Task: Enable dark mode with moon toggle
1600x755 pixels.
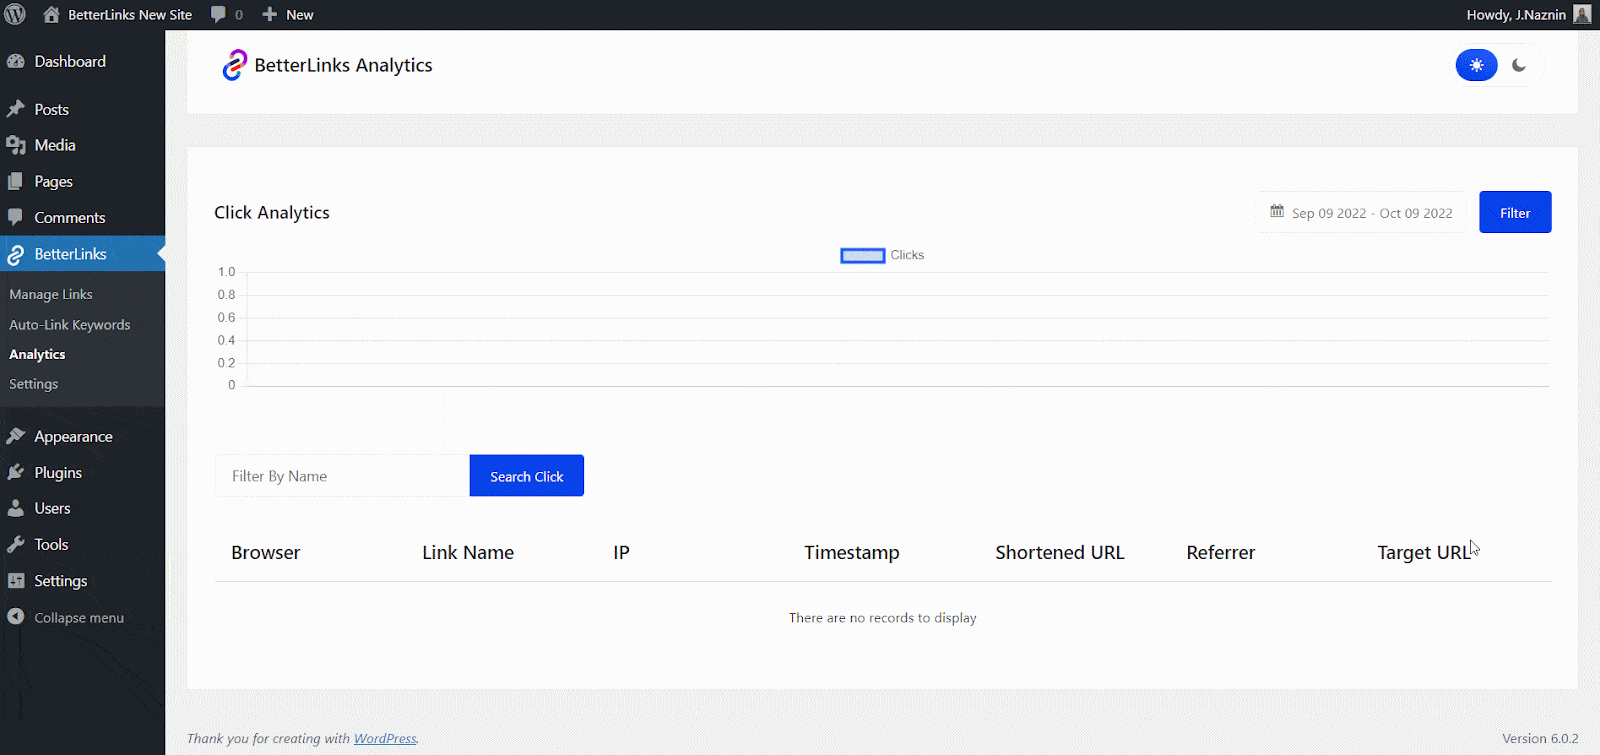Action: (1519, 65)
